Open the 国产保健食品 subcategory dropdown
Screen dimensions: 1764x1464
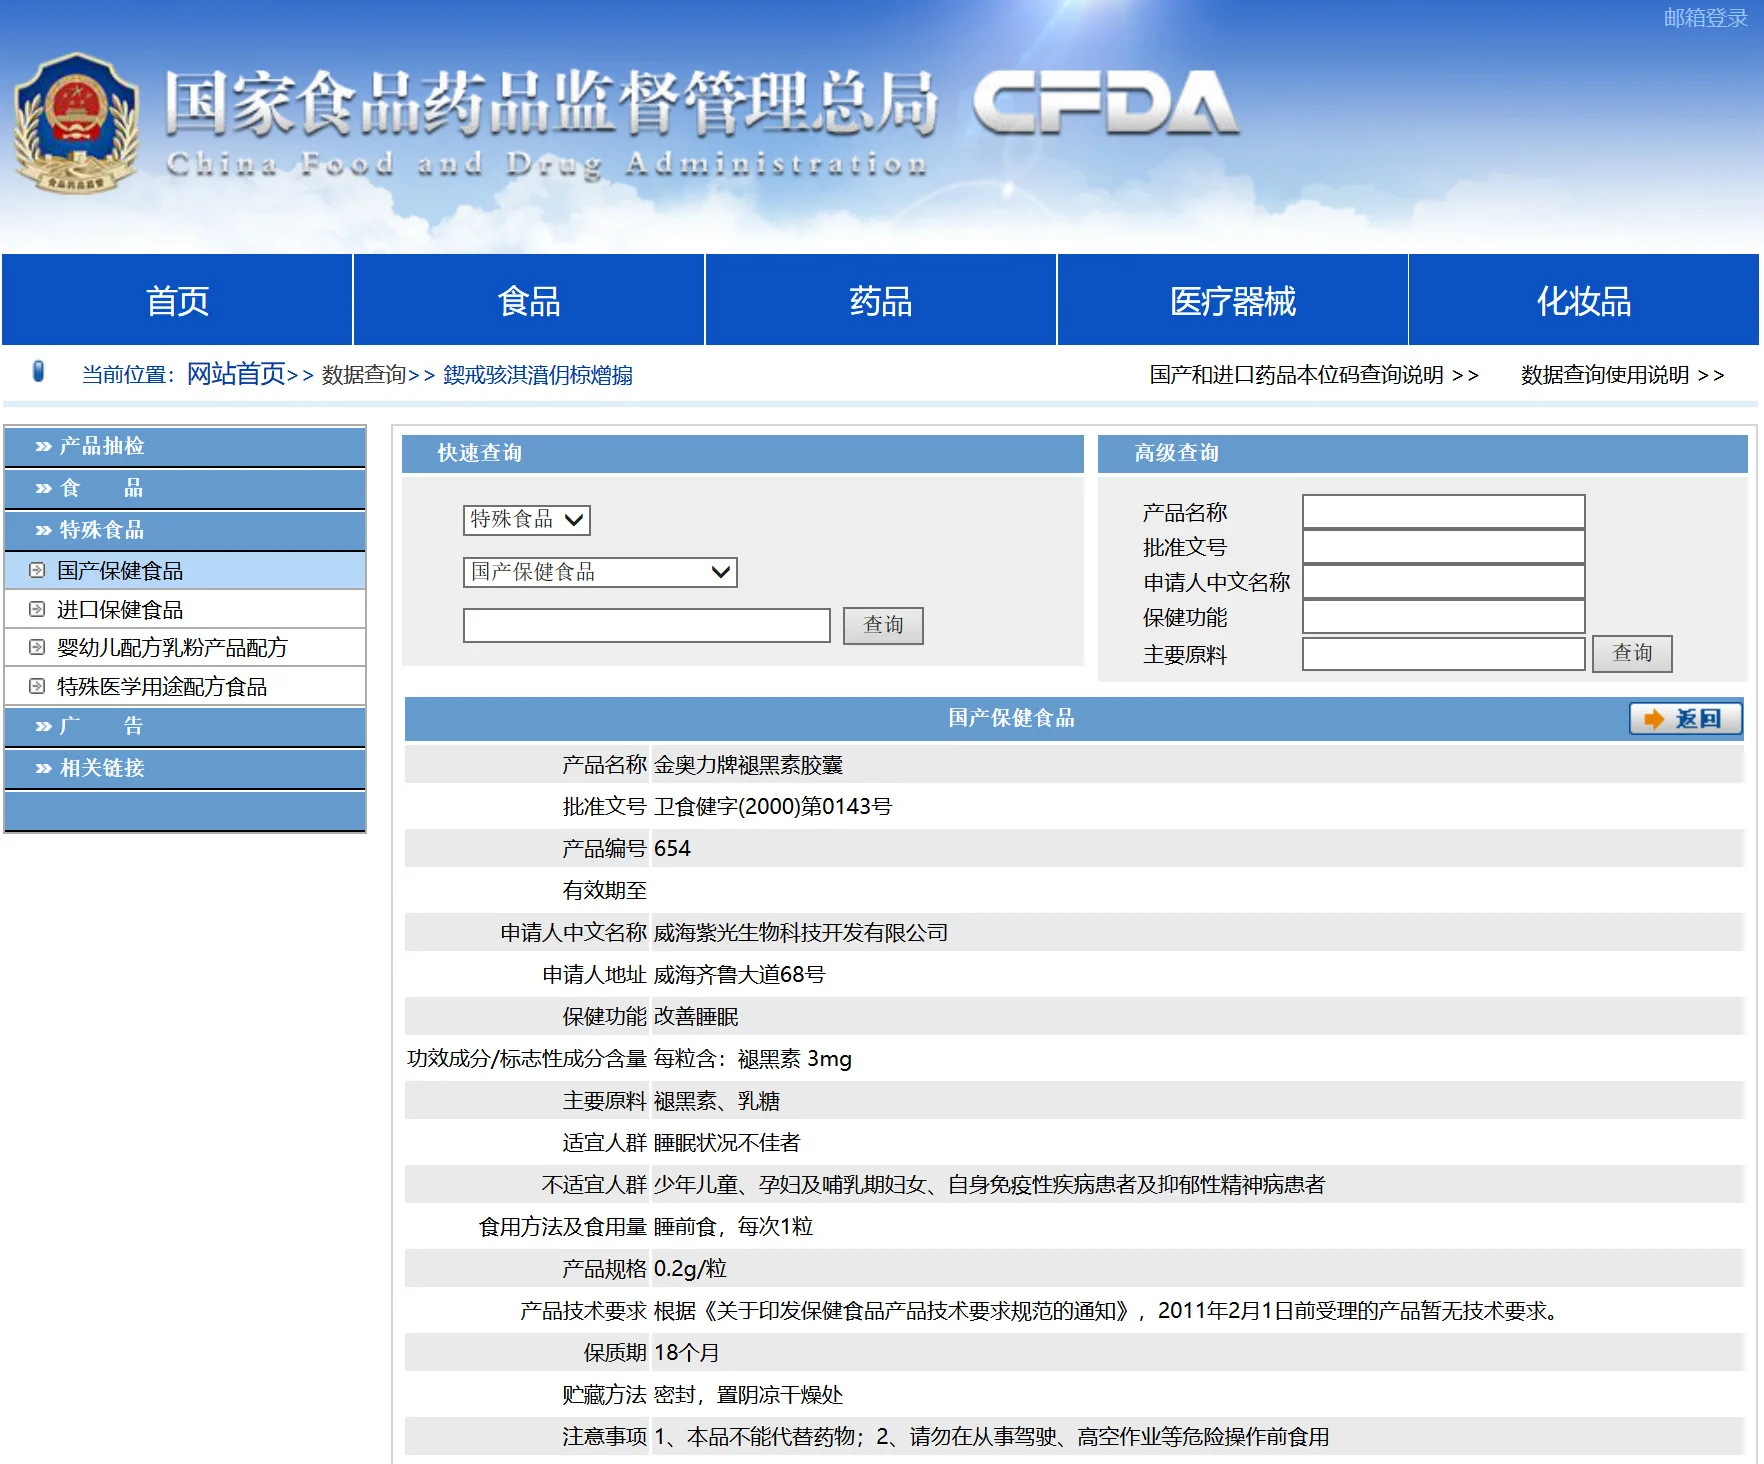click(600, 572)
